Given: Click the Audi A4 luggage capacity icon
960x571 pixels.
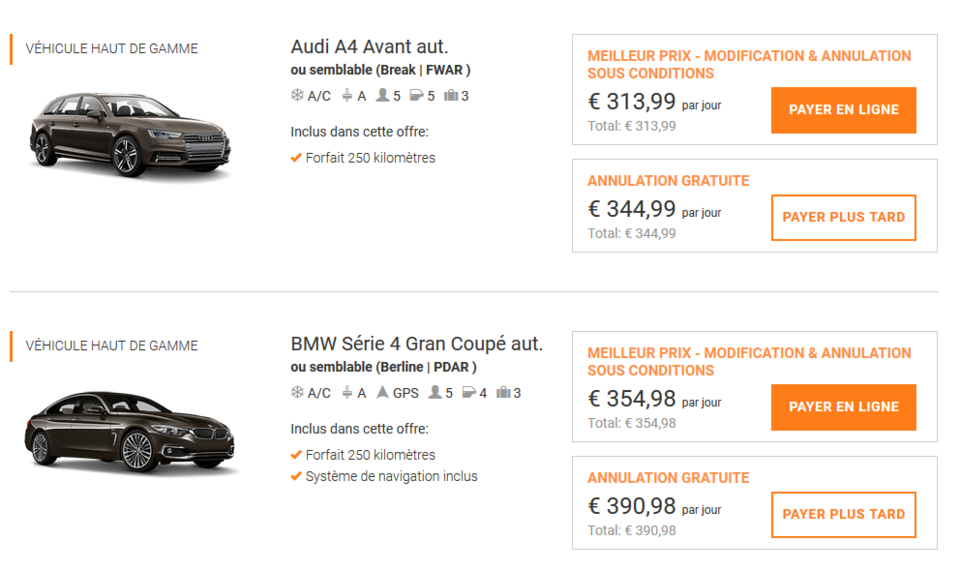Looking at the screenshot, I should pyautogui.click(x=451, y=96).
